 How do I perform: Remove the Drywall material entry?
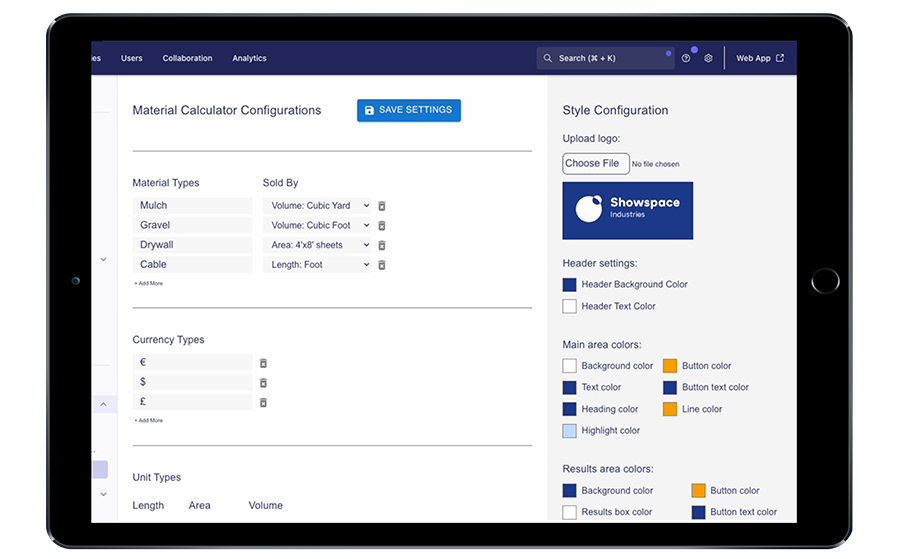[x=382, y=245]
